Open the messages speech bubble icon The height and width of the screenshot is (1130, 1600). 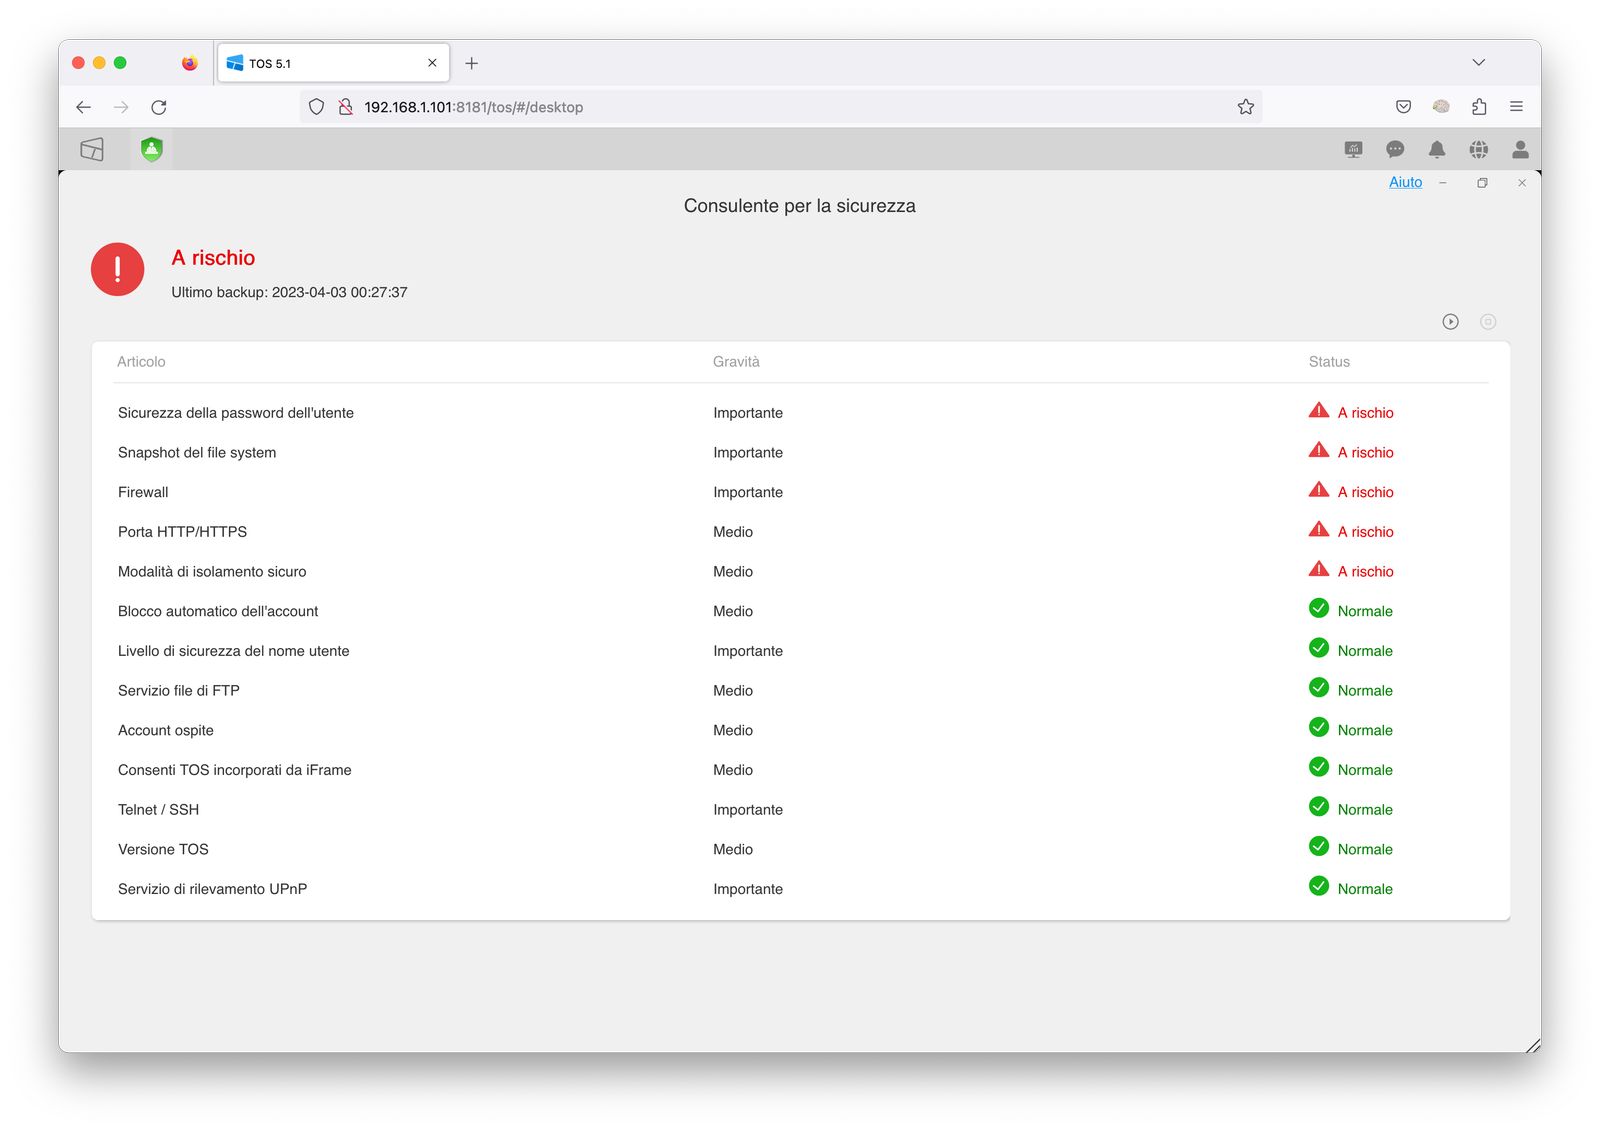click(1395, 150)
